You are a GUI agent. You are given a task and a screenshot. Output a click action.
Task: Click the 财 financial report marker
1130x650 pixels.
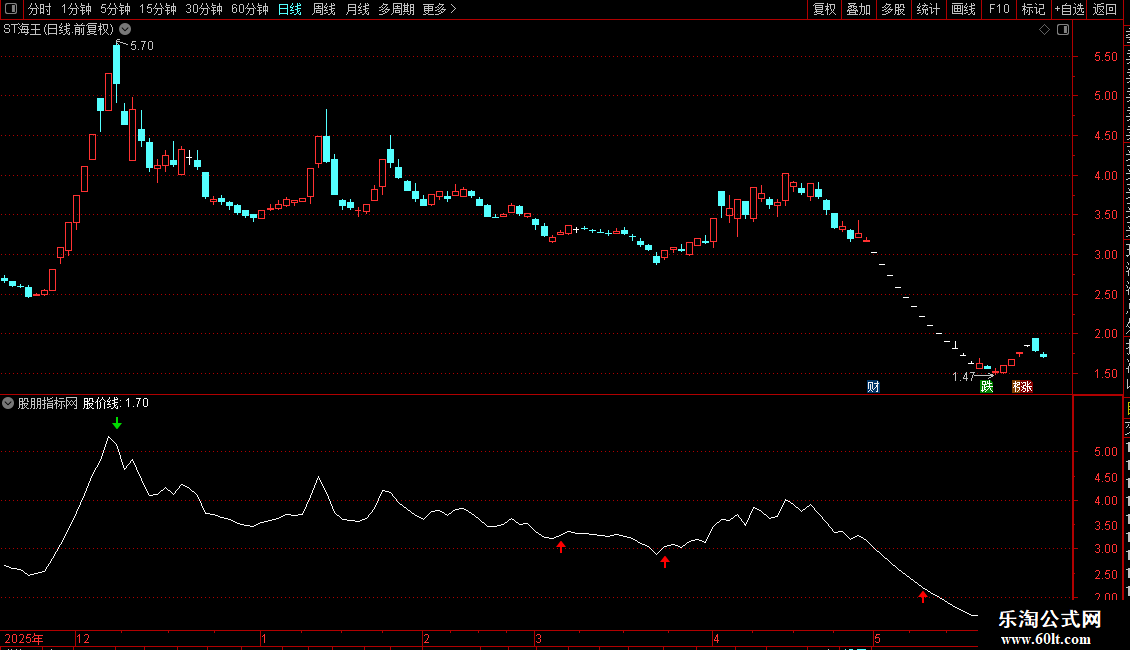point(873,387)
